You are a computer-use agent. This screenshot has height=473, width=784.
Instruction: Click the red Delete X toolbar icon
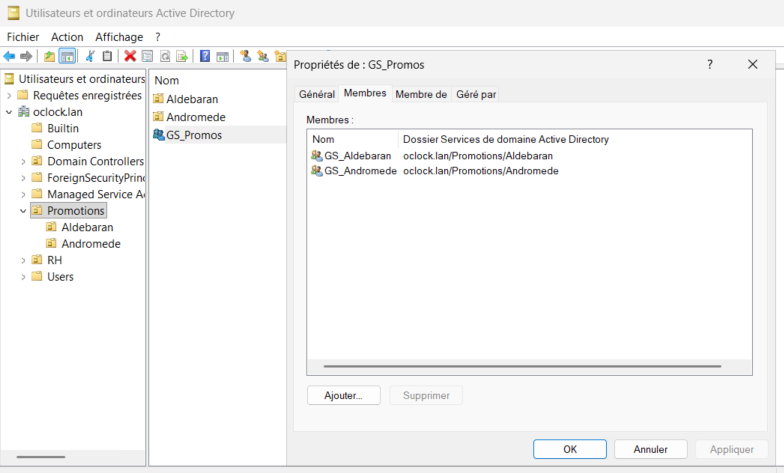tap(130, 56)
